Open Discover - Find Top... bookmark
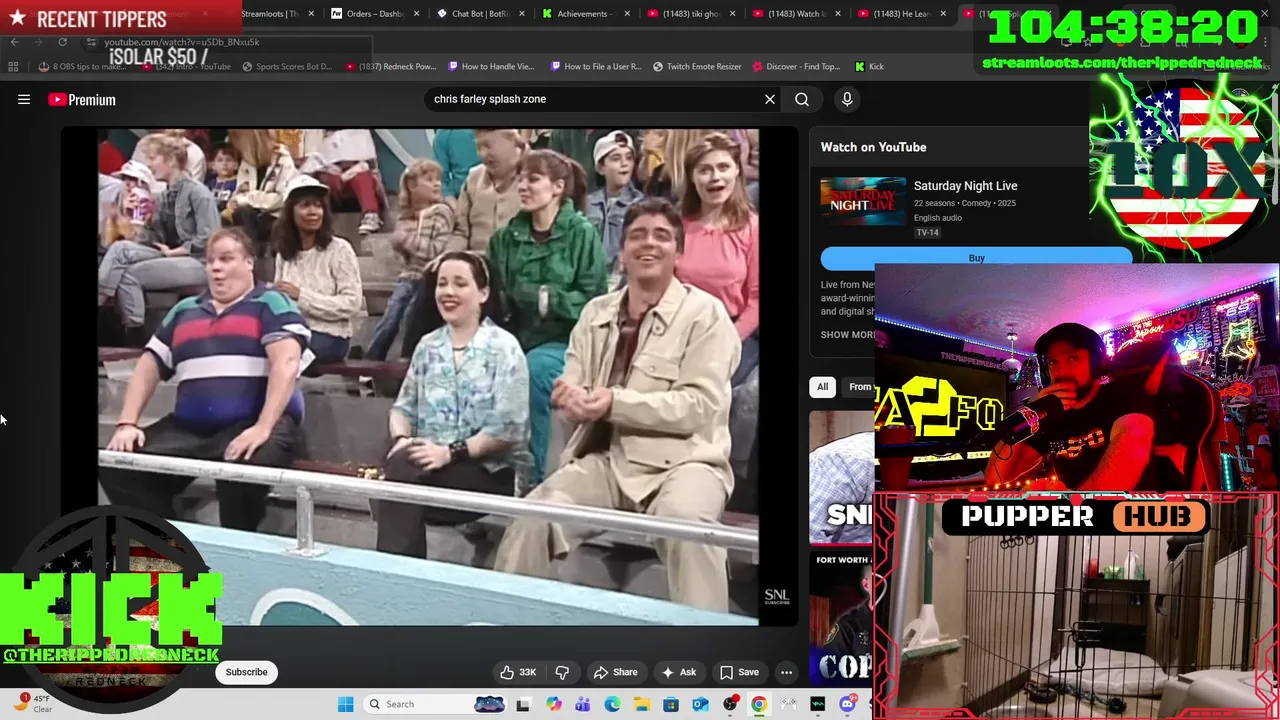The image size is (1280, 720). [x=796, y=66]
